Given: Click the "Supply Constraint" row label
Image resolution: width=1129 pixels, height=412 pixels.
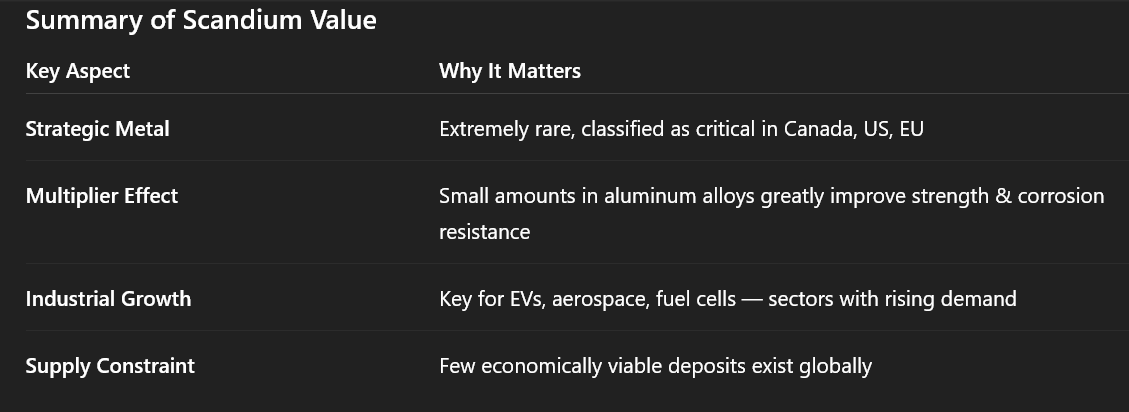Looking at the screenshot, I should (110, 366).
